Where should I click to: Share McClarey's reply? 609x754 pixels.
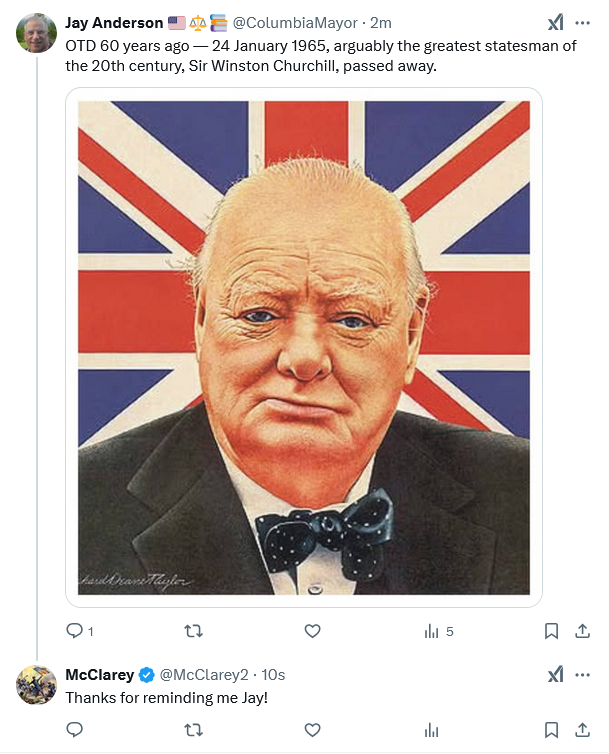581,731
